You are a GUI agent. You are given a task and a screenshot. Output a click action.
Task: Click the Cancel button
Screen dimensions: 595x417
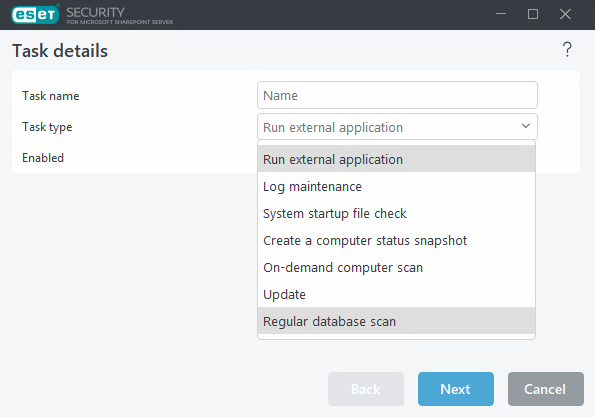click(x=545, y=389)
